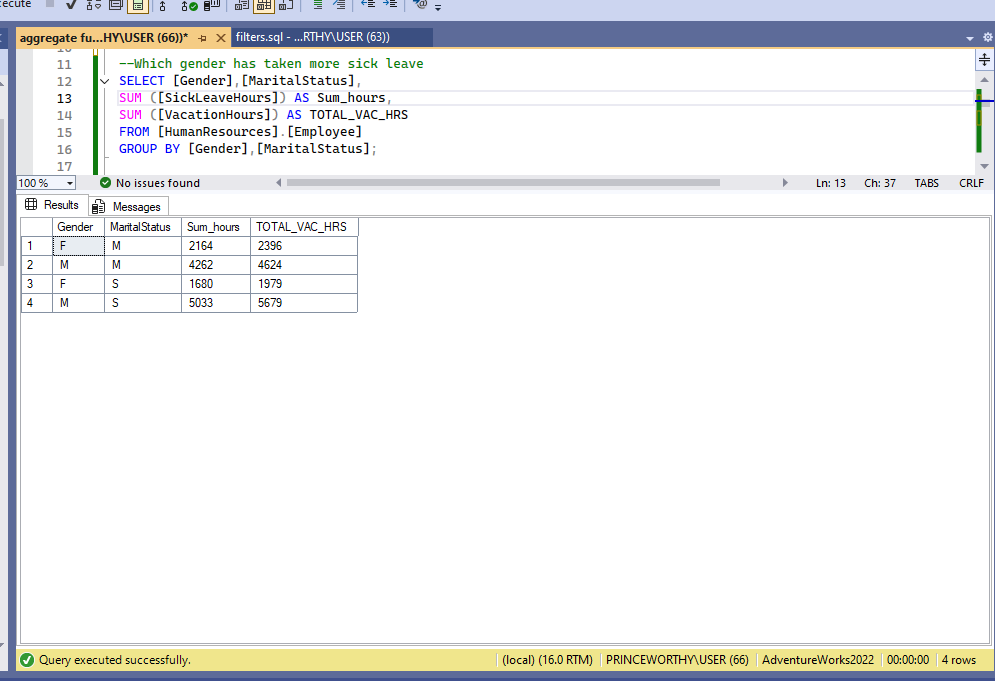
Task: Click the editor split handle icon
Action: point(984,60)
